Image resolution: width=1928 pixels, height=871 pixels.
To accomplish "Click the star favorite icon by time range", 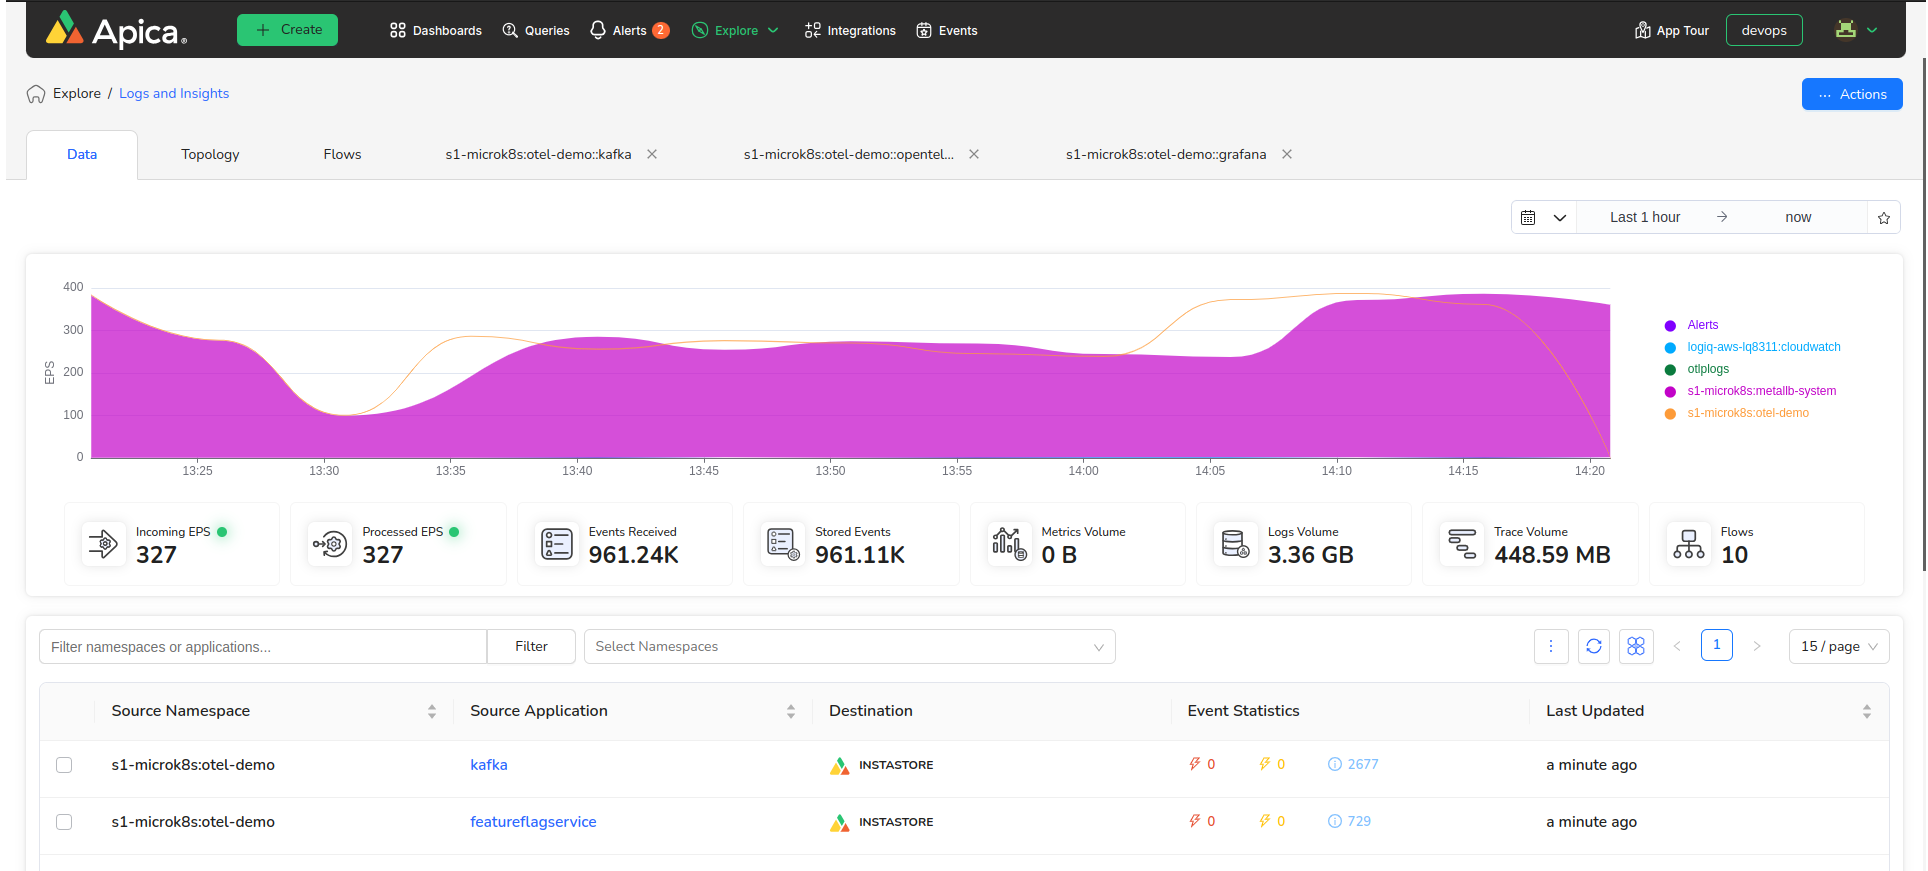I will [x=1884, y=218].
